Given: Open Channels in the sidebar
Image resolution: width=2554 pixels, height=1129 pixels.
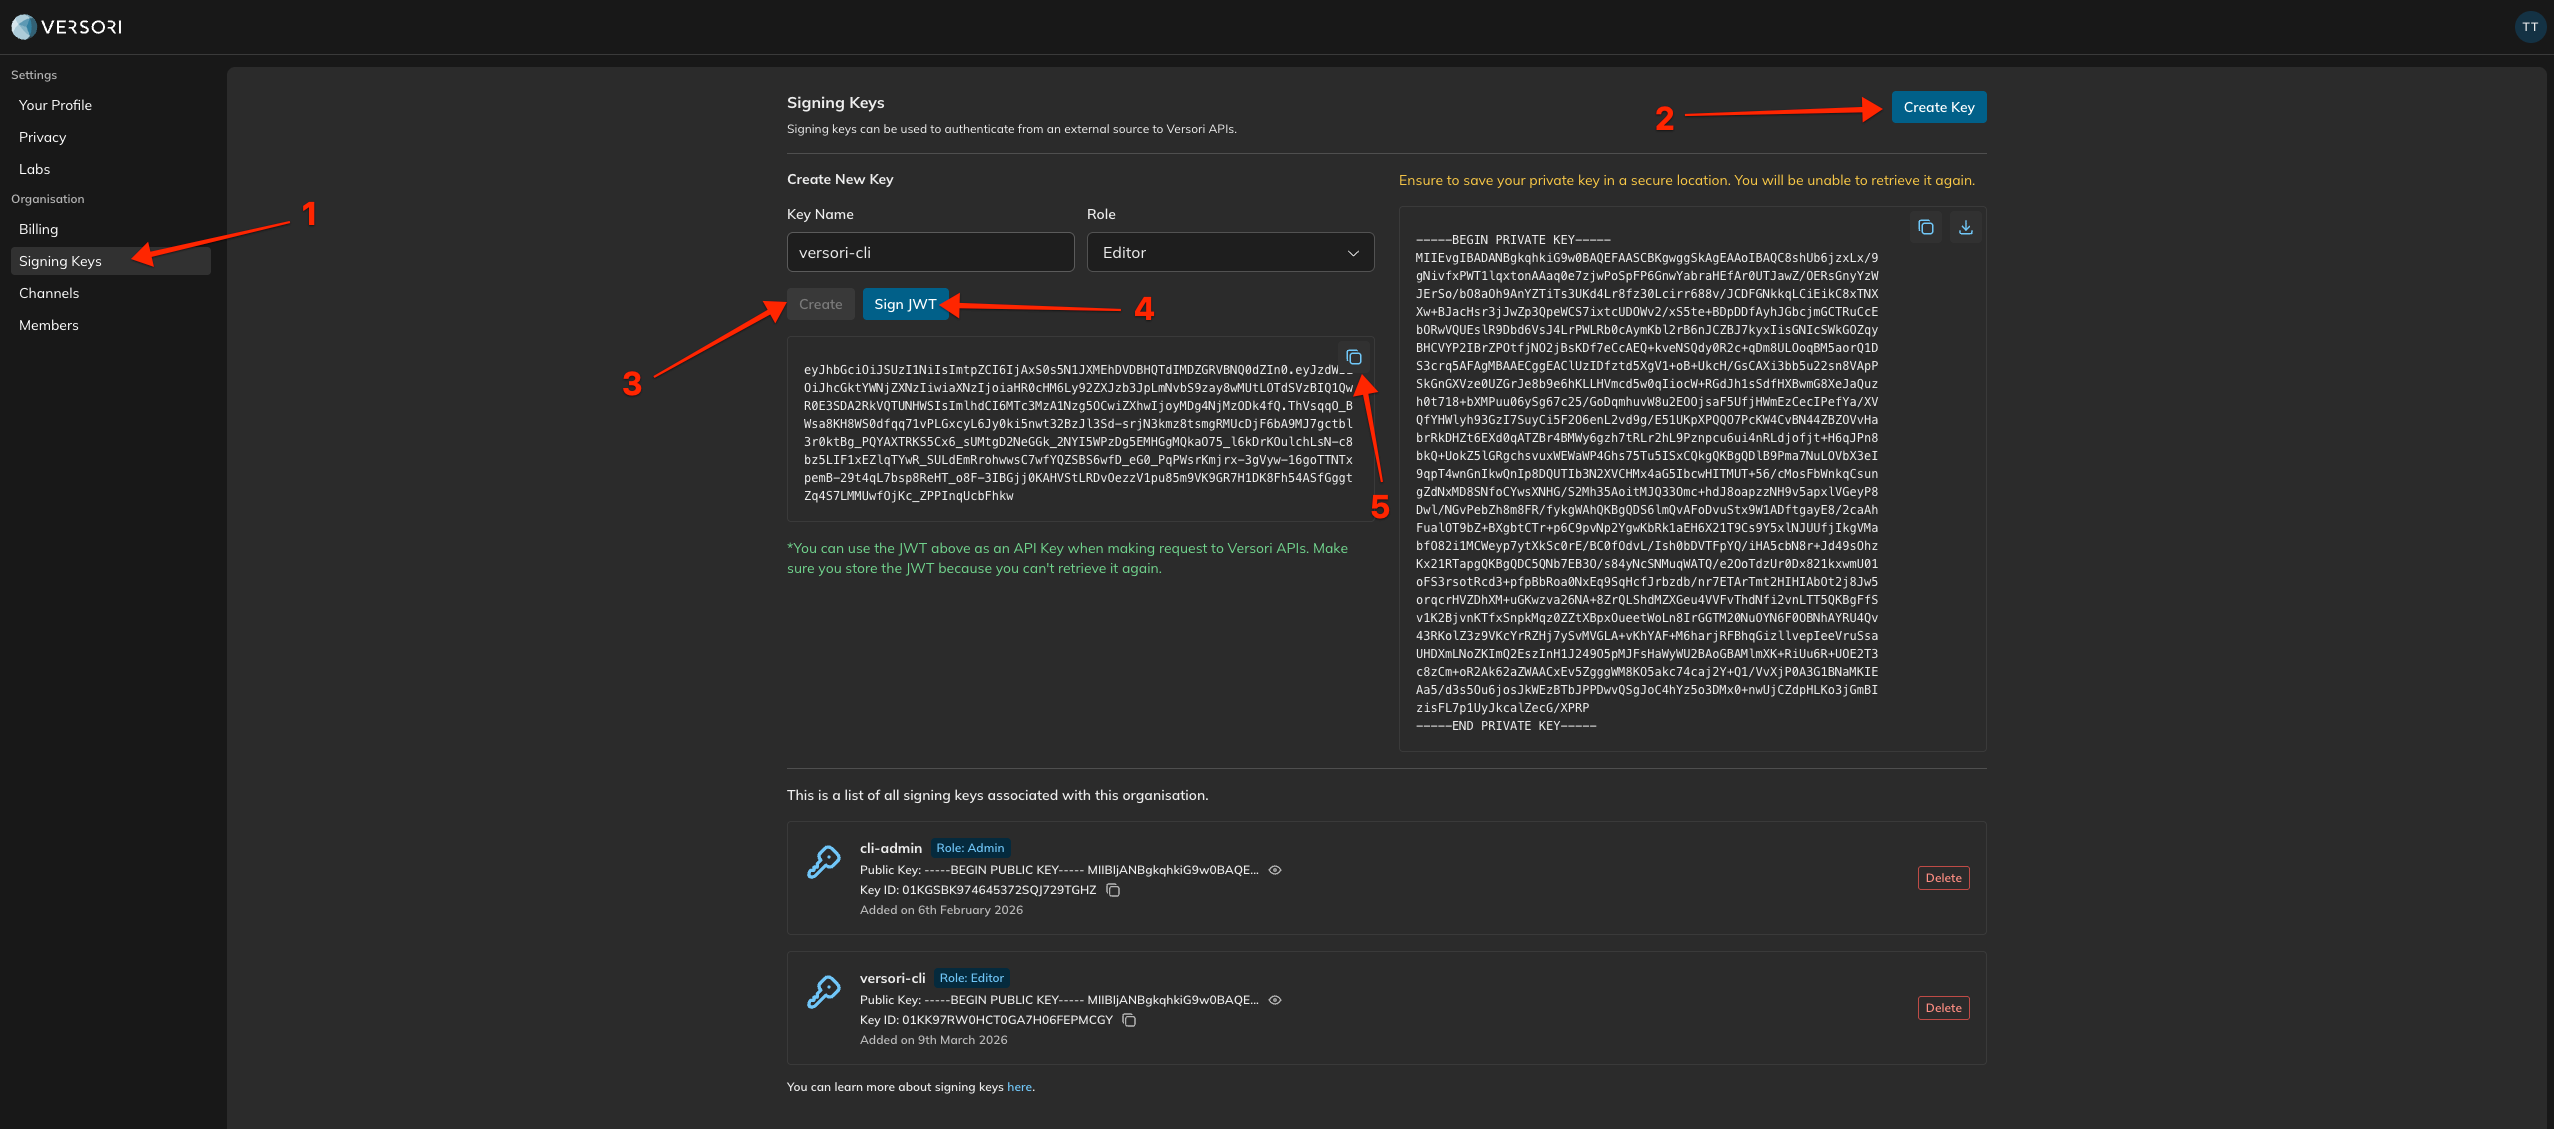Looking at the screenshot, I should coord(48,293).
